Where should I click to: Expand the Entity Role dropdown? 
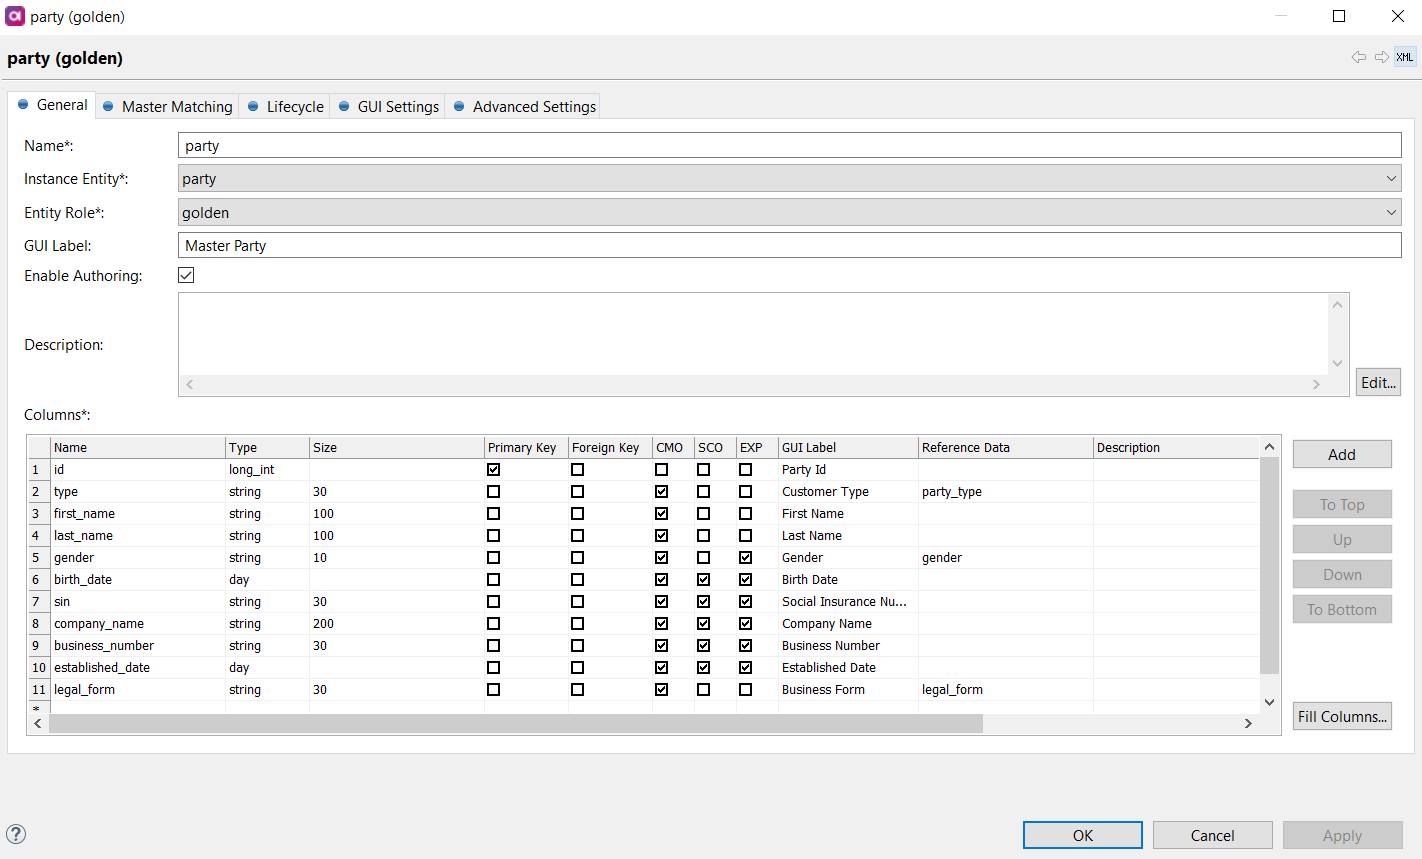tap(789, 212)
